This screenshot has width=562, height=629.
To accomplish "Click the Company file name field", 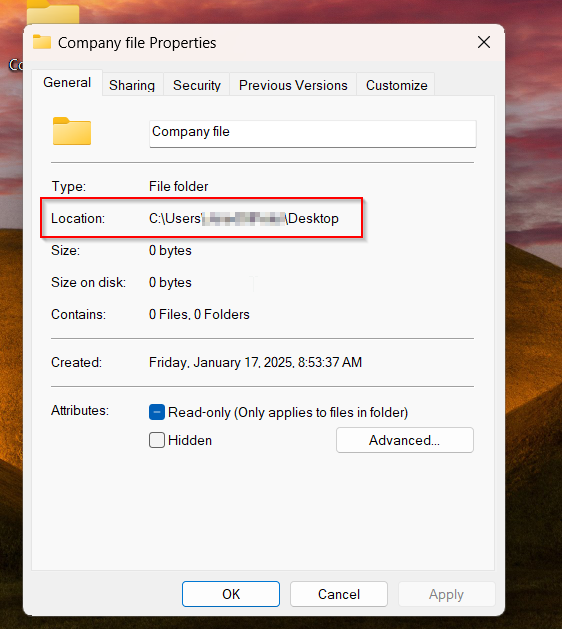I will pos(312,134).
